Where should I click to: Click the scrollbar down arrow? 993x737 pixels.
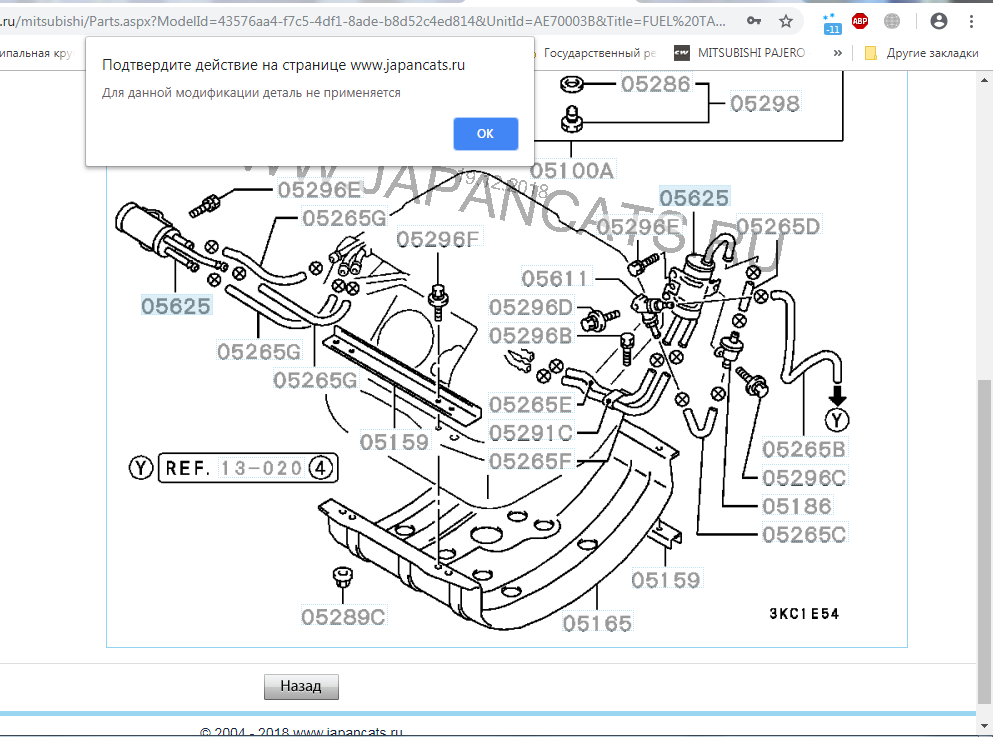[984, 726]
